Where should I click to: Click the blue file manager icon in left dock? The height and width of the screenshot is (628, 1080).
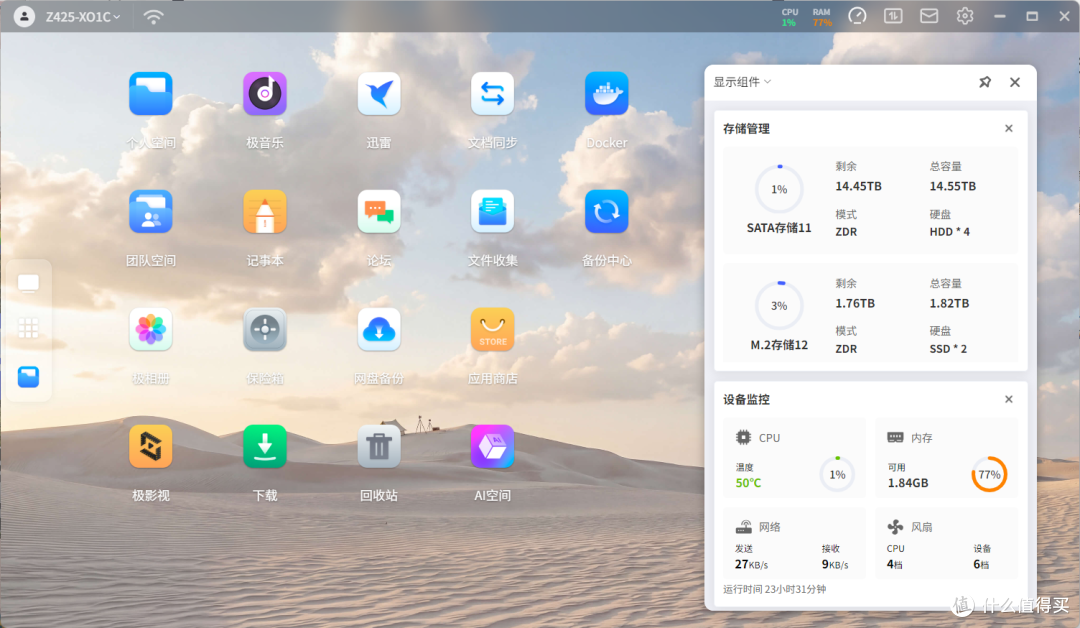pyautogui.click(x=28, y=377)
